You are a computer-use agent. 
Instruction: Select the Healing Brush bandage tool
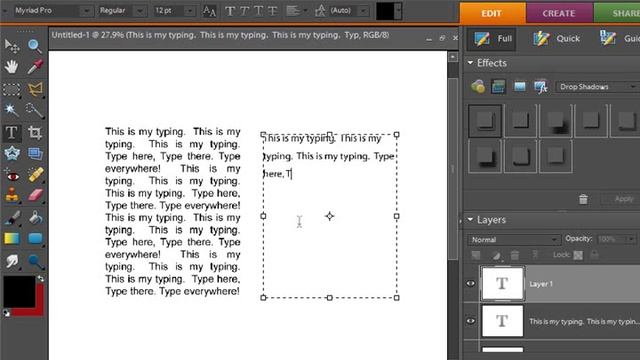(x=35, y=175)
